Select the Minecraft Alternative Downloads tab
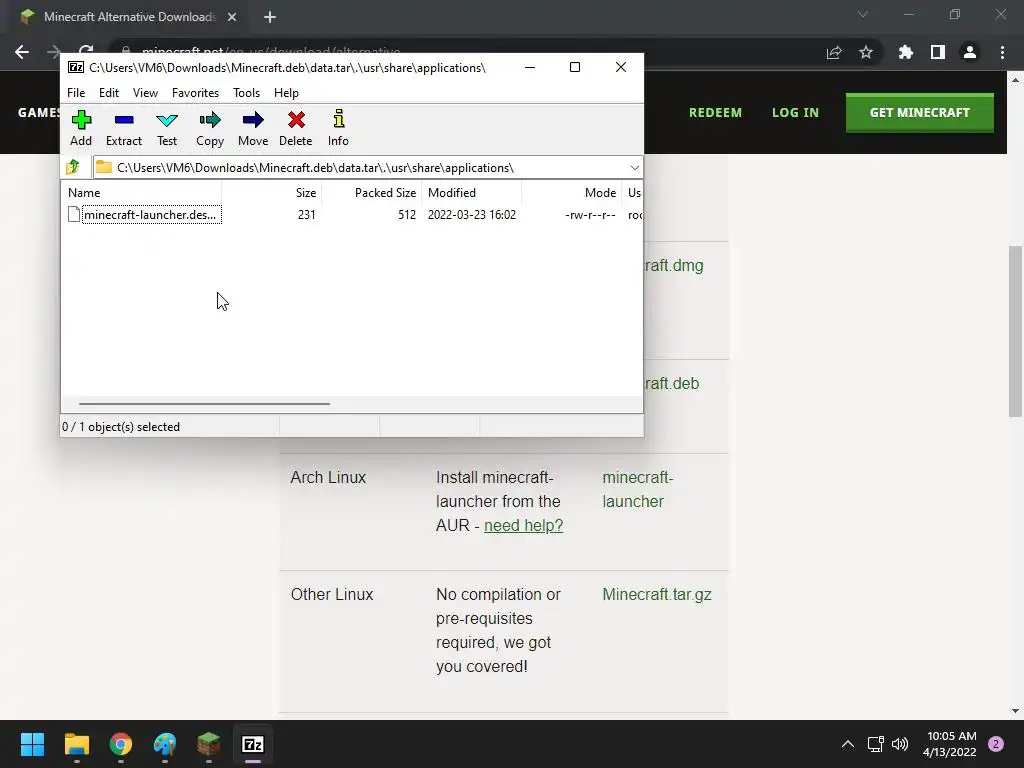Screen dimensions: 1024x768 (x=129, y=17)
